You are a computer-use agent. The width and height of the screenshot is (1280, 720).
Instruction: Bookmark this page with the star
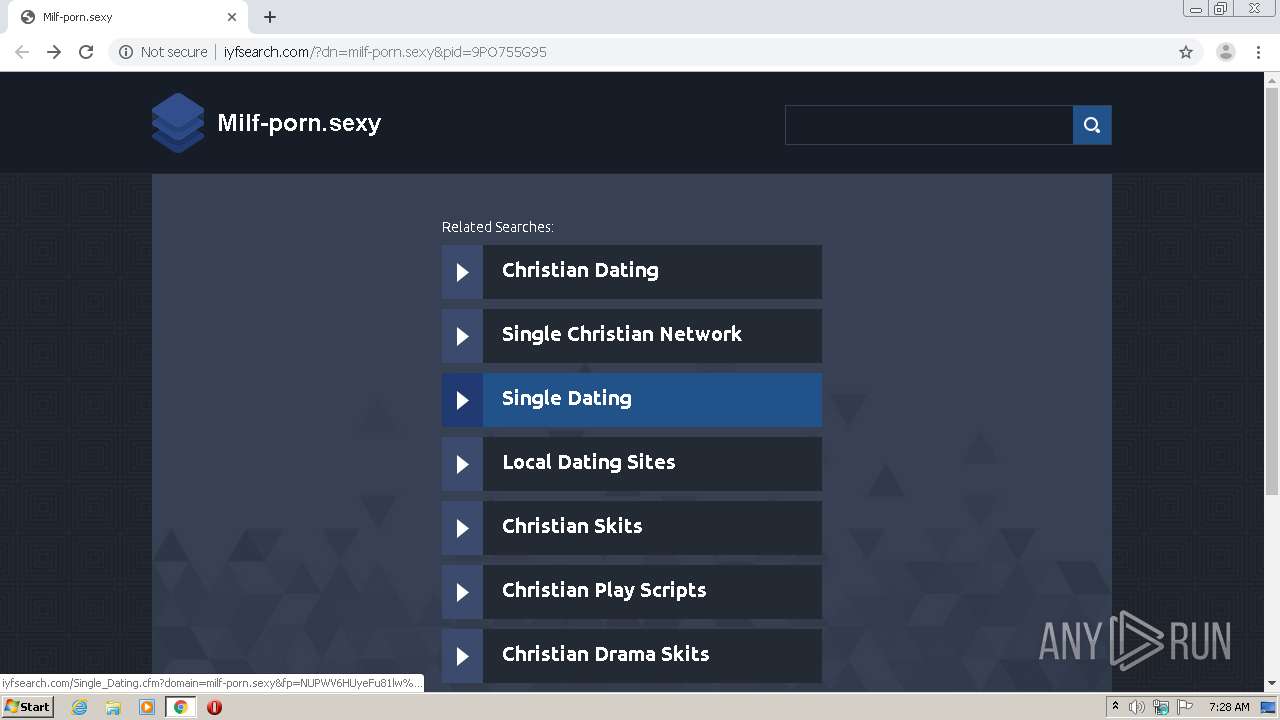(1186, 52)
